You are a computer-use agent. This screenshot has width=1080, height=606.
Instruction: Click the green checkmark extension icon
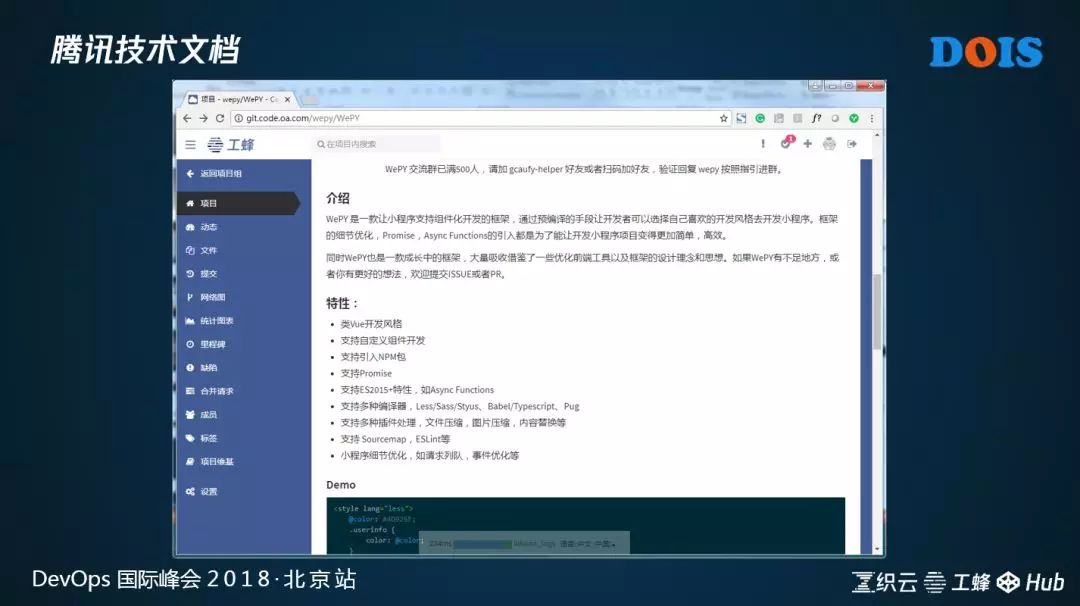853,118
